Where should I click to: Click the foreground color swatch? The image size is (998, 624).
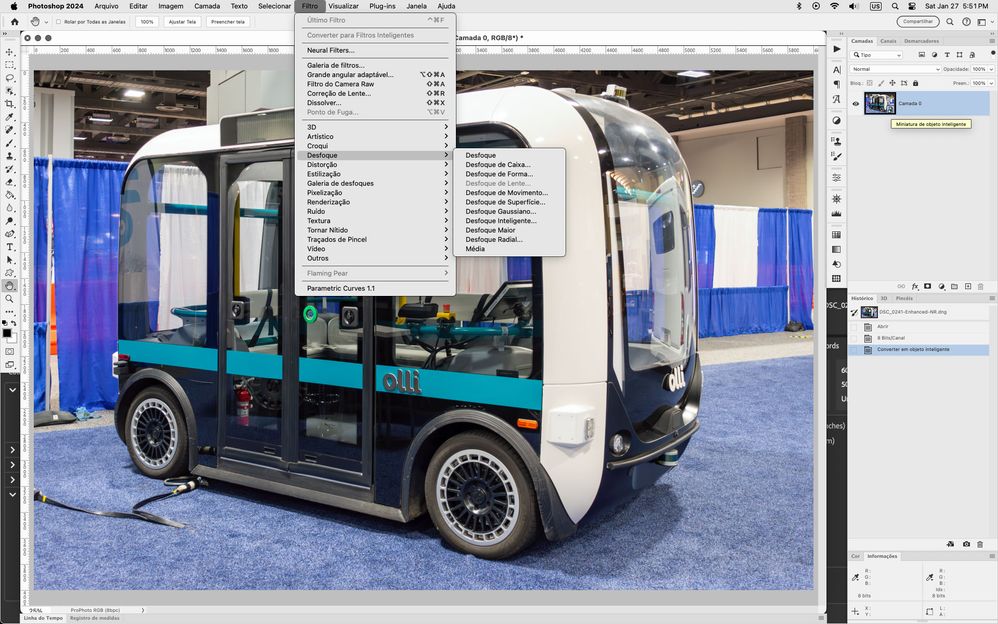click(6, 334)
